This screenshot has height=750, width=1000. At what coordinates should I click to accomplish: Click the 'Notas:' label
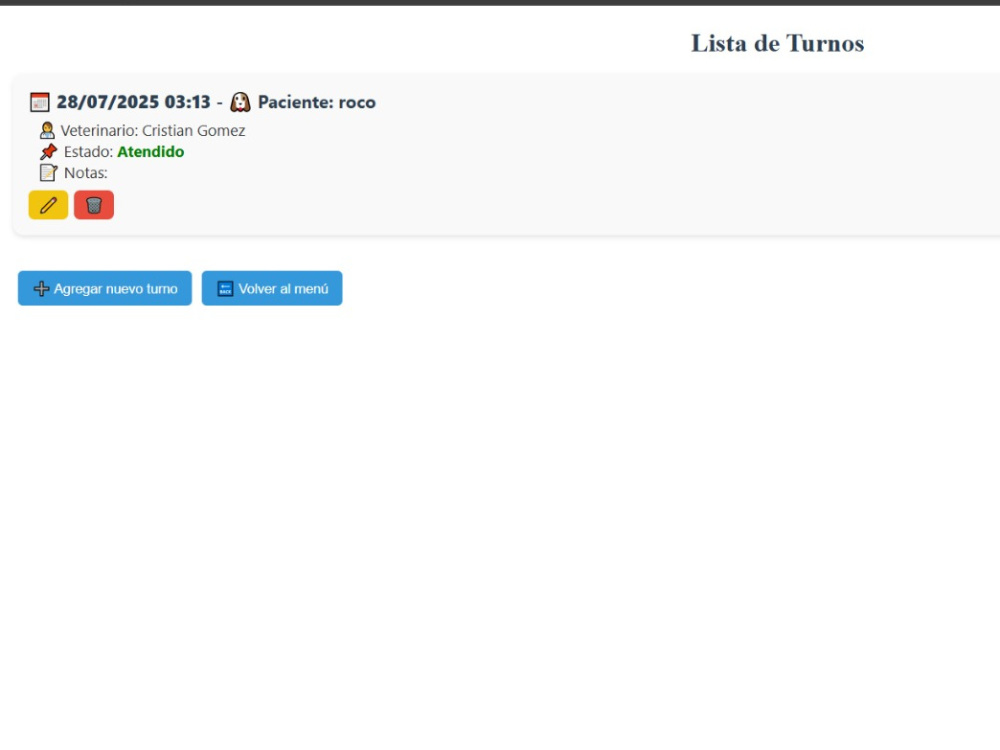pos(85,173)
